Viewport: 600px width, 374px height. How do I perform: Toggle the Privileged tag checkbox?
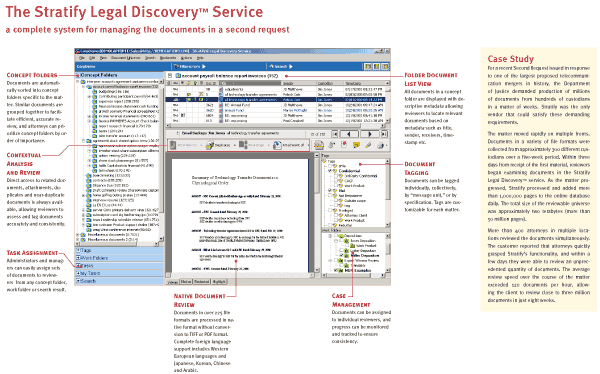(x=330, y=210)
